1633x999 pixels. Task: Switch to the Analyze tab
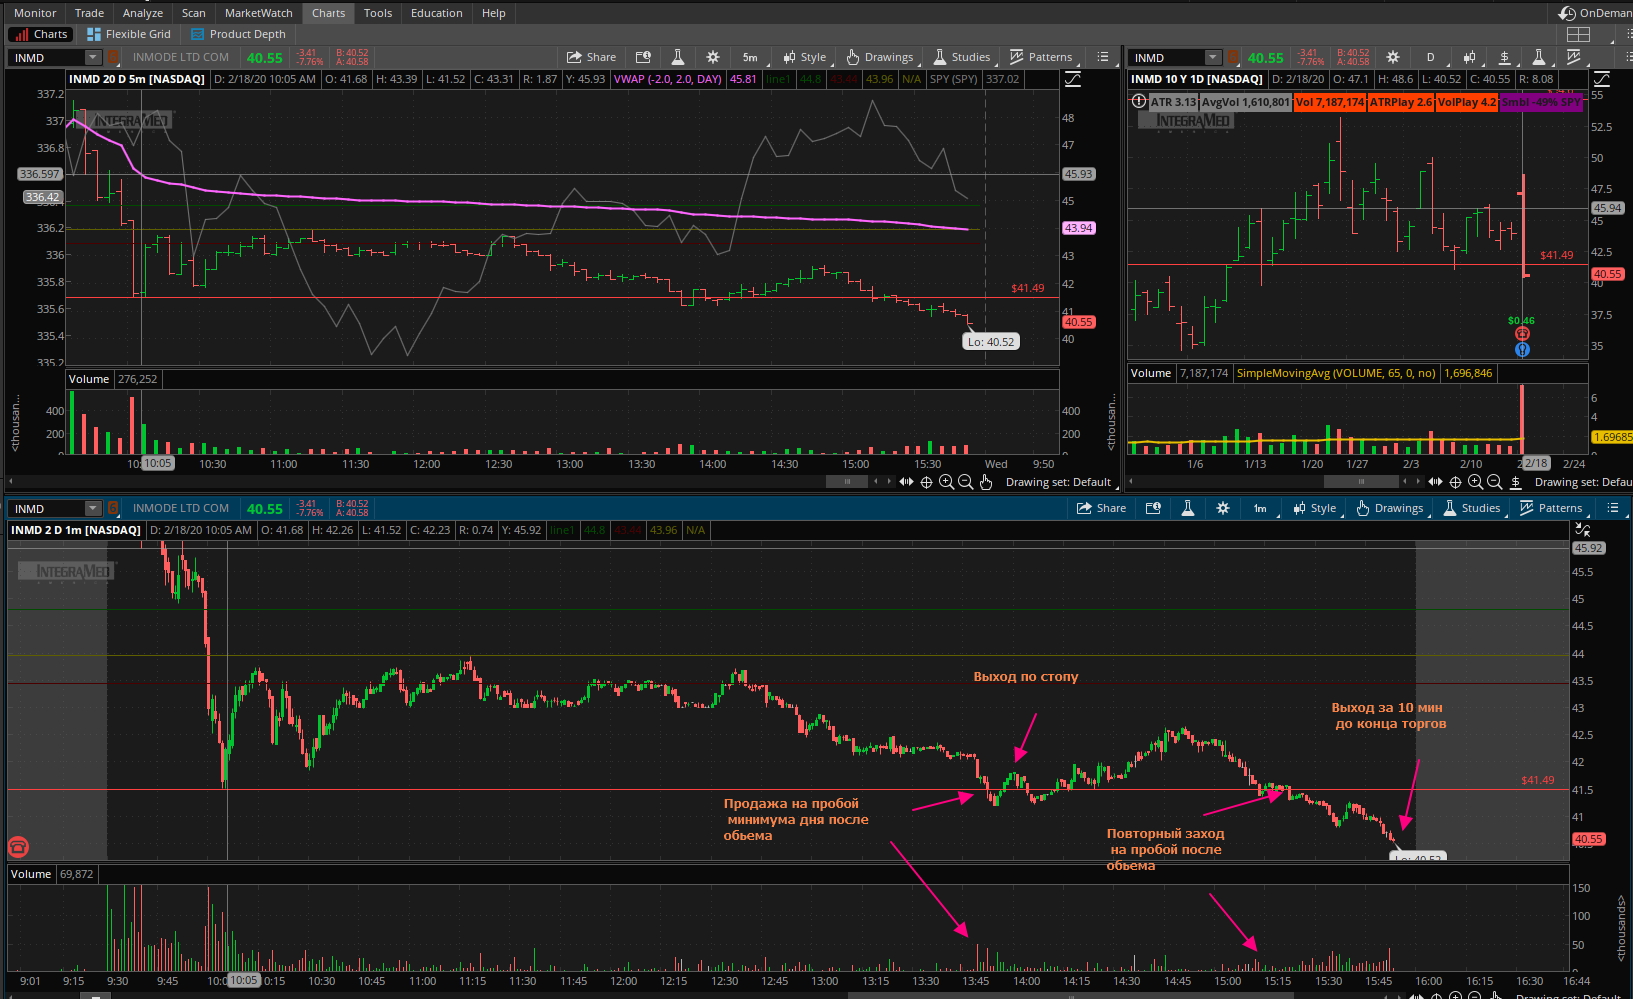pos(142,13)
